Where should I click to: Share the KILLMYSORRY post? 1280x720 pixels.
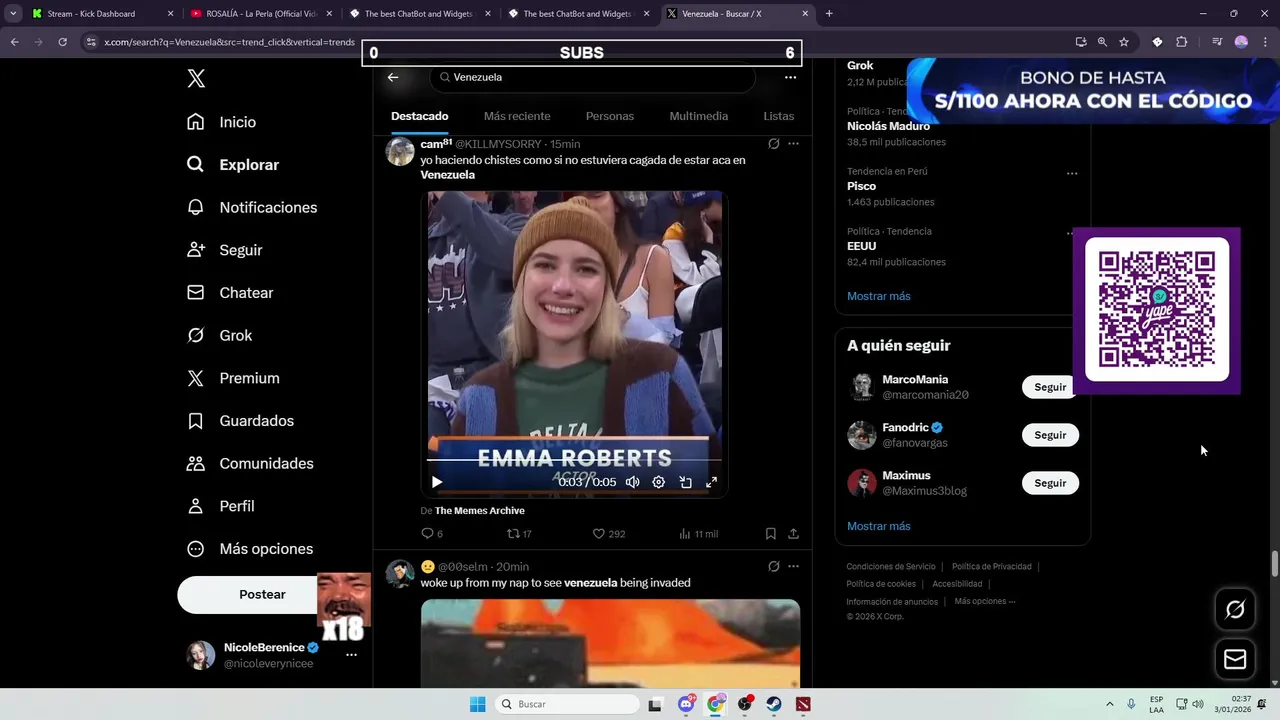tap(793, 534)
